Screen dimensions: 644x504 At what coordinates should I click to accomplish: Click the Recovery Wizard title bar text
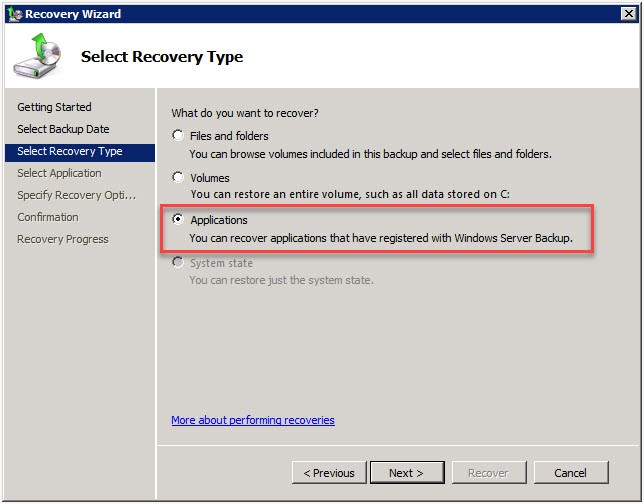[x=73, y=14]
